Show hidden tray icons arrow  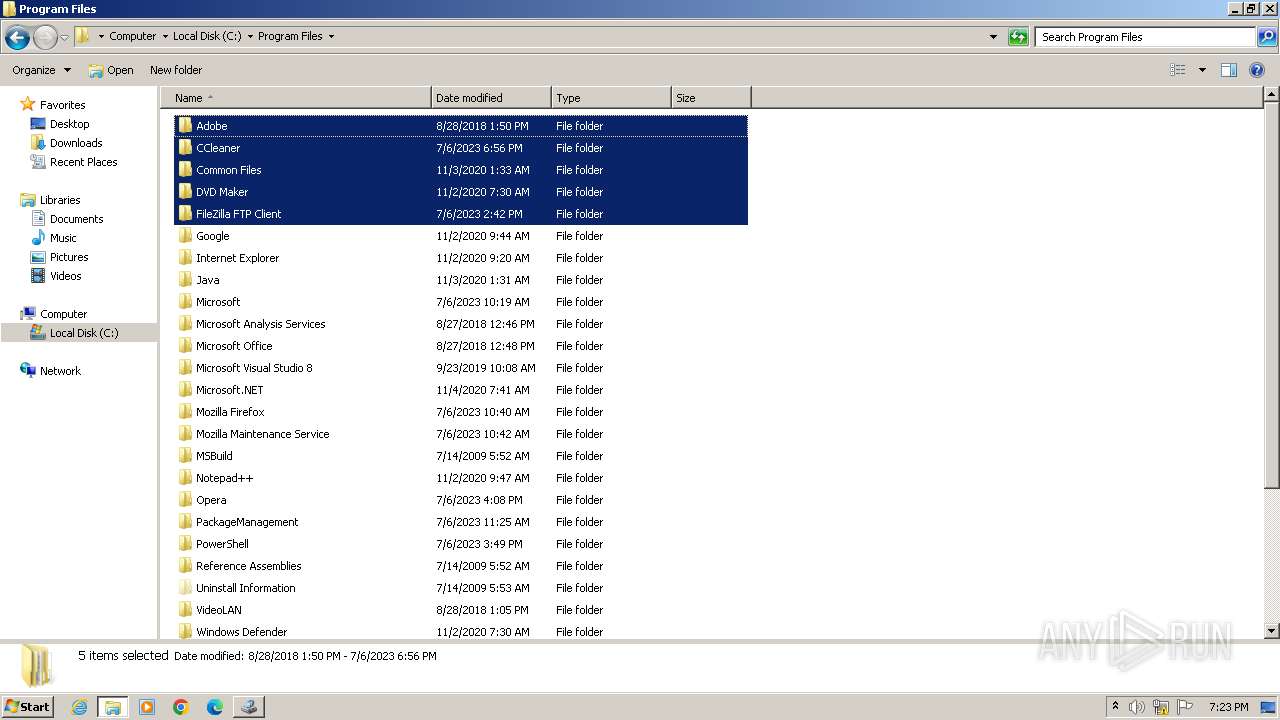click(x=1115, y=706)
